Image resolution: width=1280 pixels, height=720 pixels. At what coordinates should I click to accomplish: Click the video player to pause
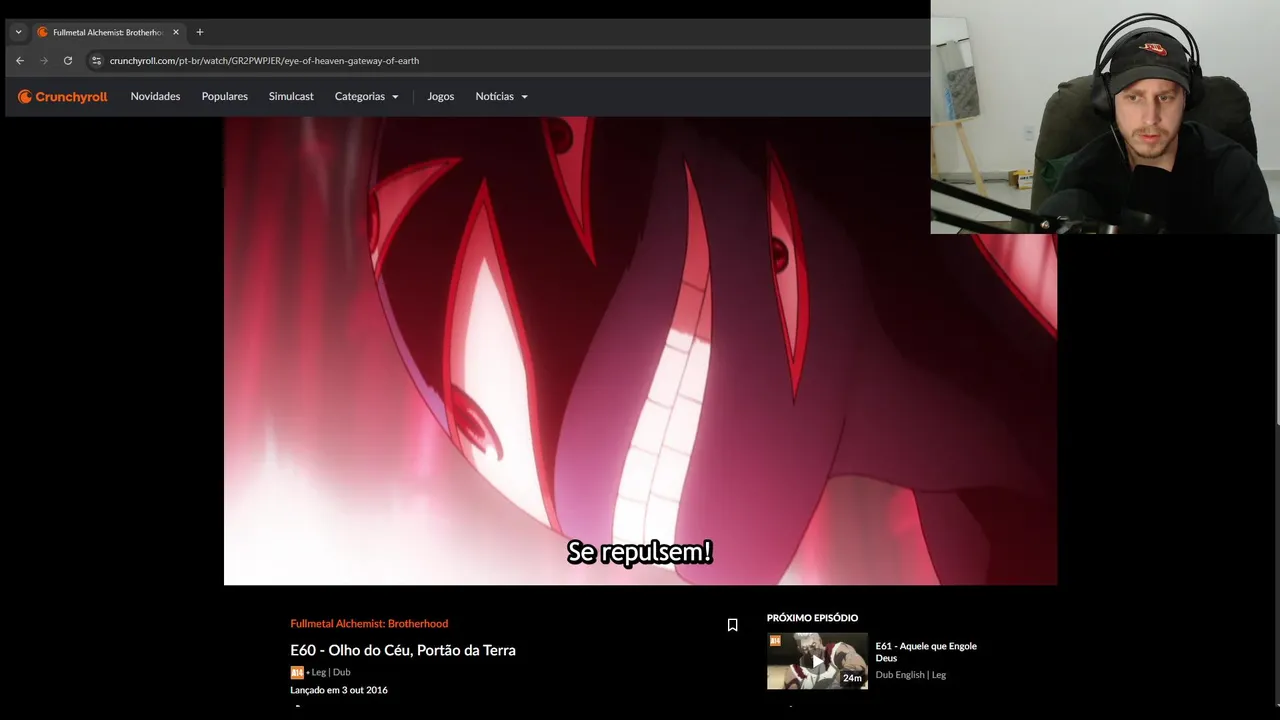pos(640,350)
